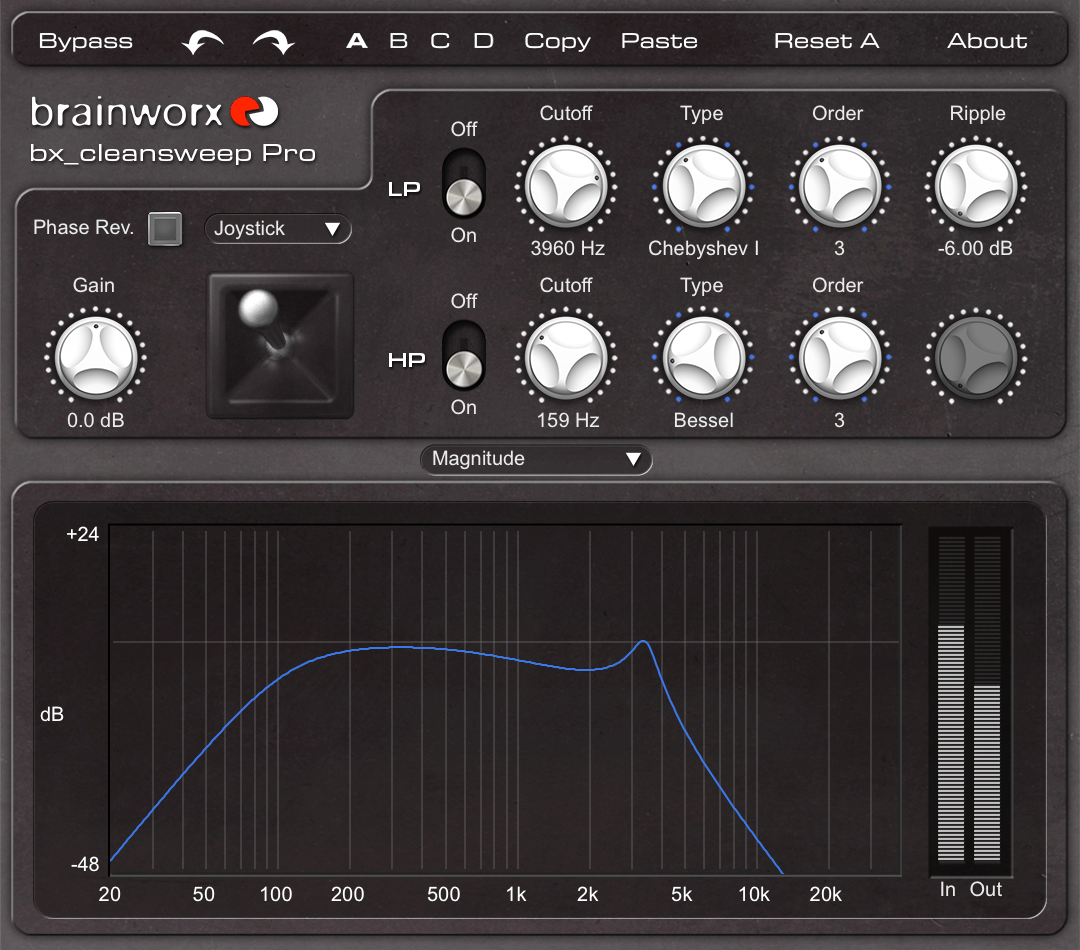1080x950 pixels.
Task: Click the disabled knob next to HP Order
Action: 977,357
